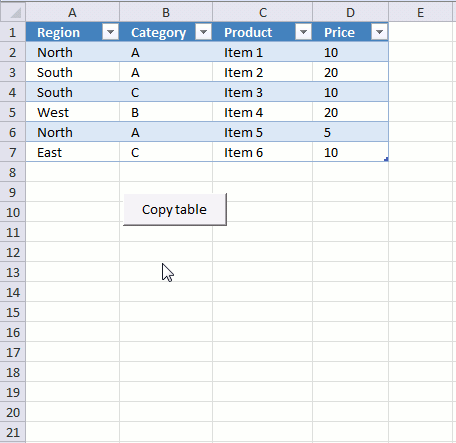The image size is (456, 443).
Task: Click the Copy table button
Action: [175, 209]
